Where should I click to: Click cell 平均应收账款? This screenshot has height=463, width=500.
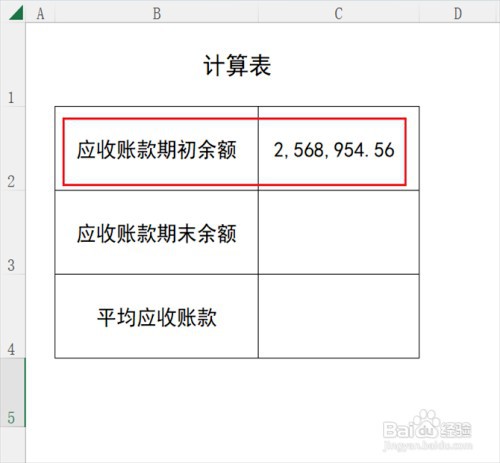tap(157, 316)
